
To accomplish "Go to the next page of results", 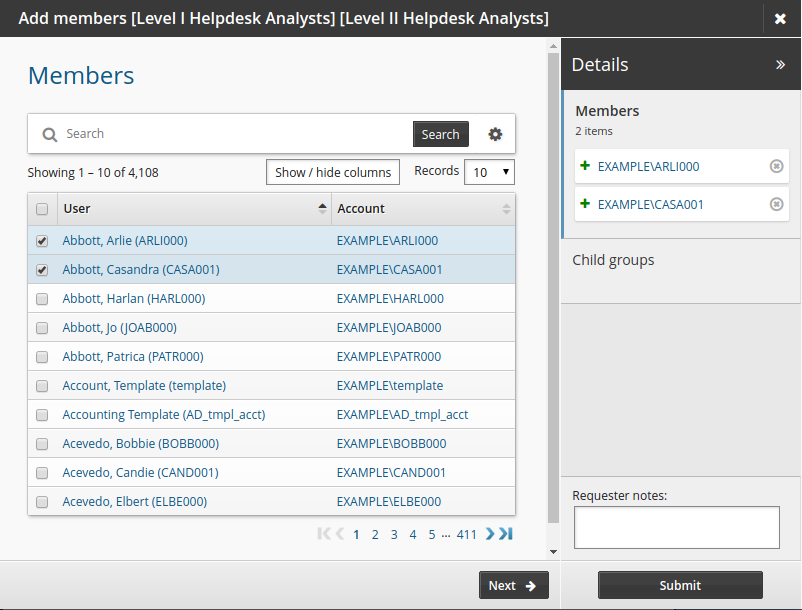I will click(490, 534).
